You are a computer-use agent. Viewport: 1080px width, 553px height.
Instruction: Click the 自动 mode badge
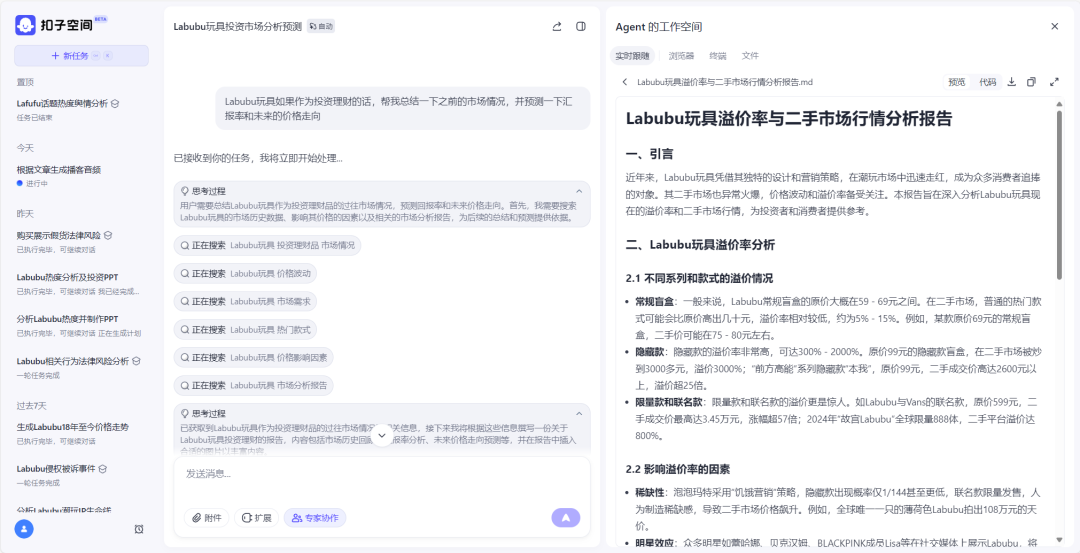[x=321, y=26]
